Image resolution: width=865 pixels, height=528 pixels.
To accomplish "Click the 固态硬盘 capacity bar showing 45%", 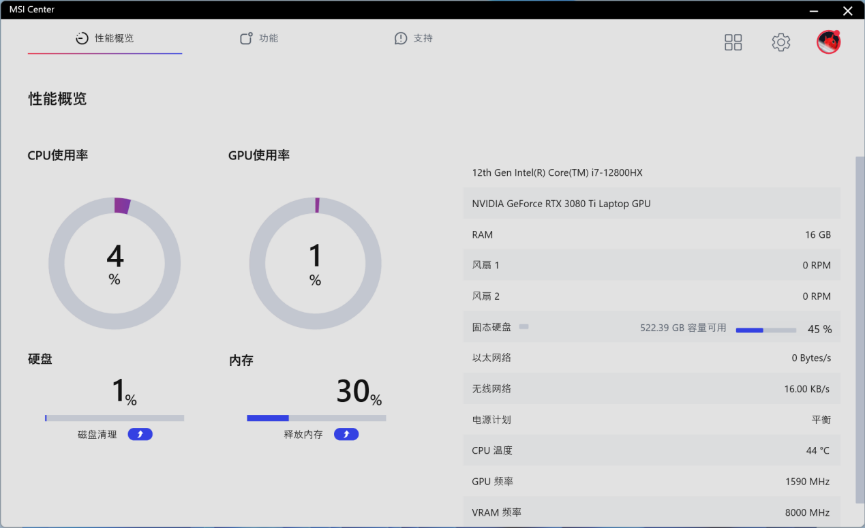I will [x=766, y=329].
